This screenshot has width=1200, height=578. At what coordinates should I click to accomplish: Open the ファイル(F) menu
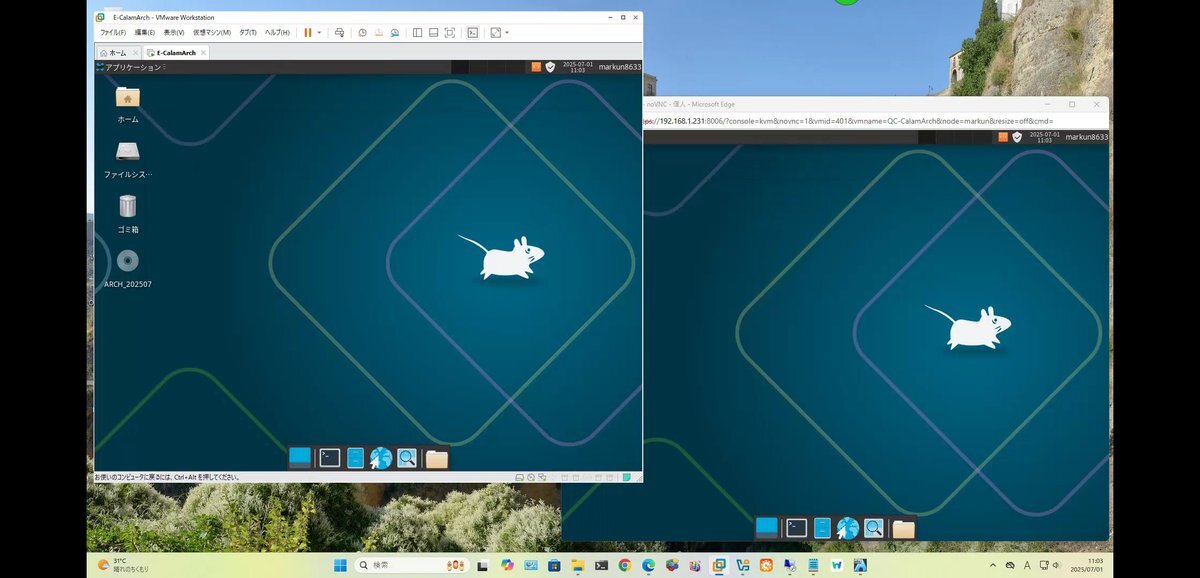click(113, 32)
